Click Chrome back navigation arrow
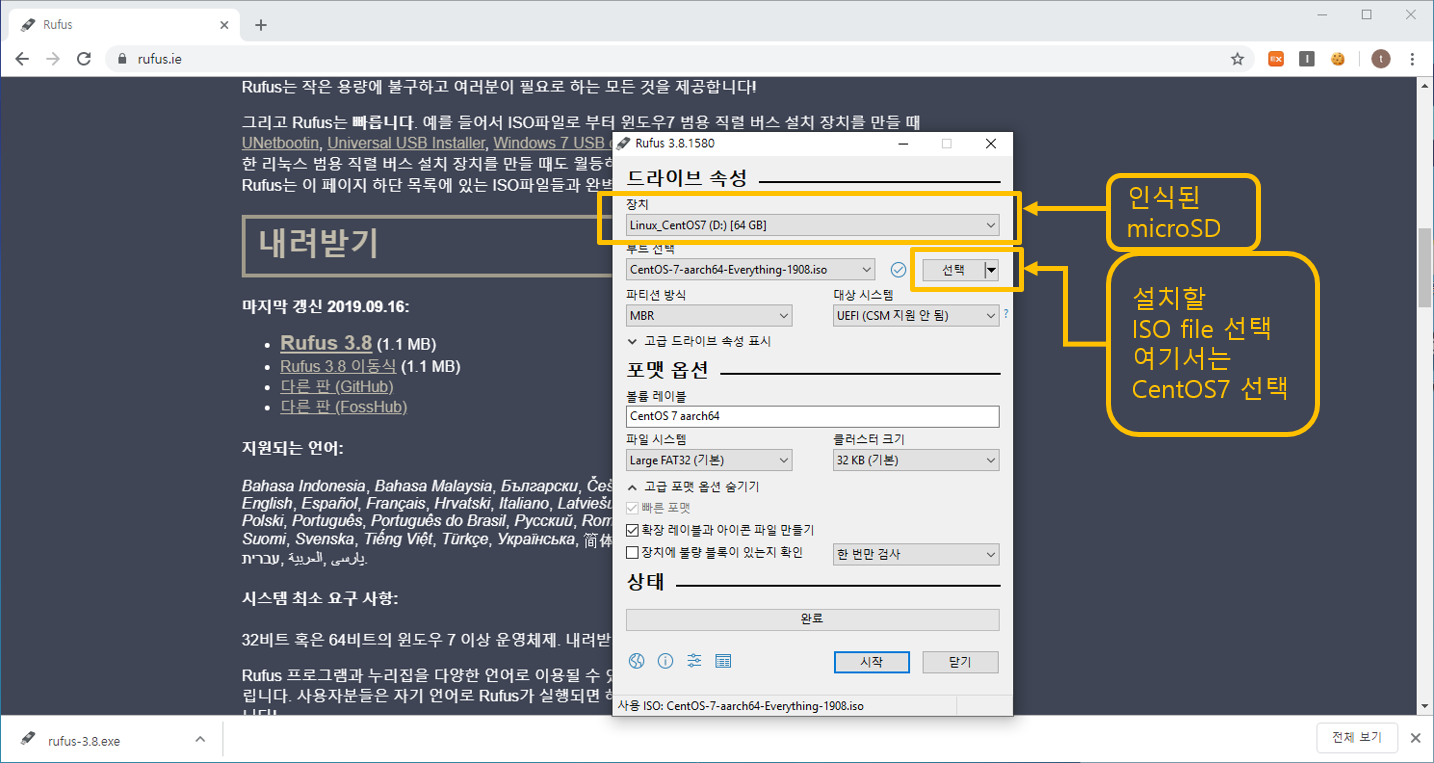 [x=22, y=59]
